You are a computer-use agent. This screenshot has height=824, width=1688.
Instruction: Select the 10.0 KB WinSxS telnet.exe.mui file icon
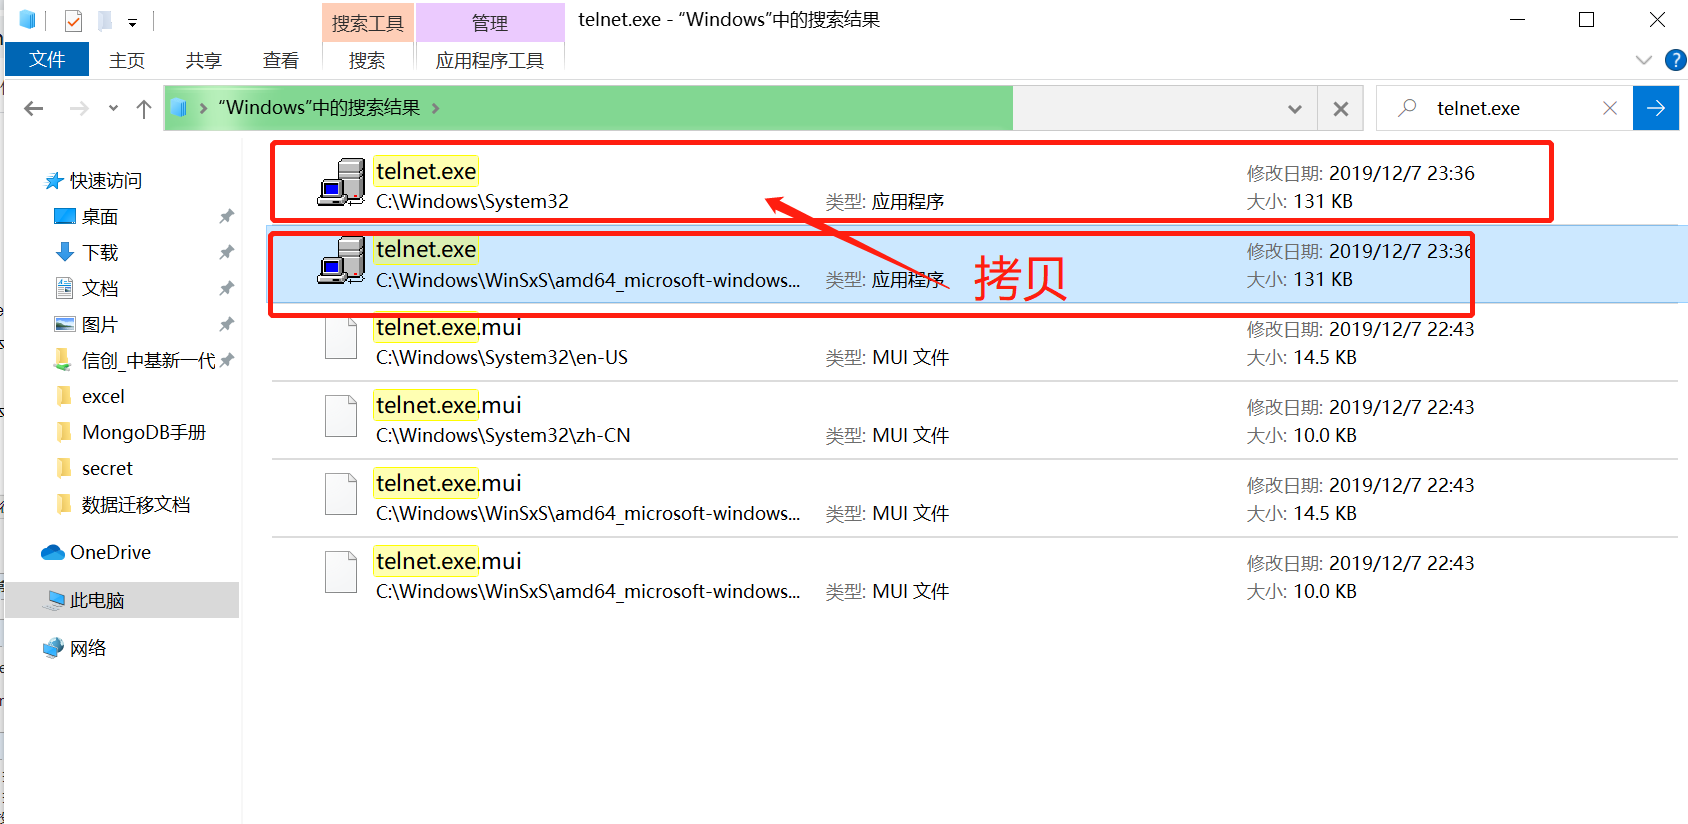[341, 572]
